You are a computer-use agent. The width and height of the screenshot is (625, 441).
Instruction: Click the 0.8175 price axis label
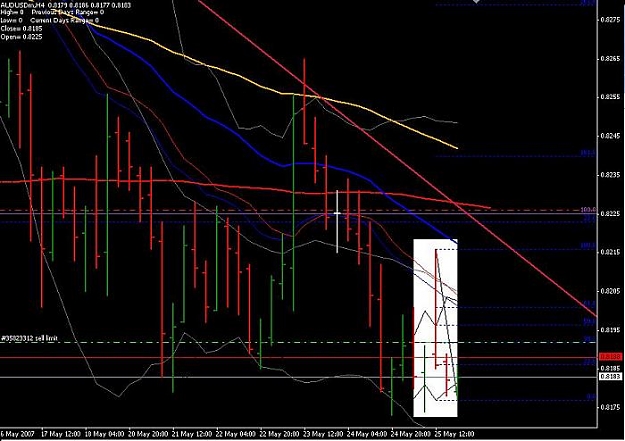point(610,407)
